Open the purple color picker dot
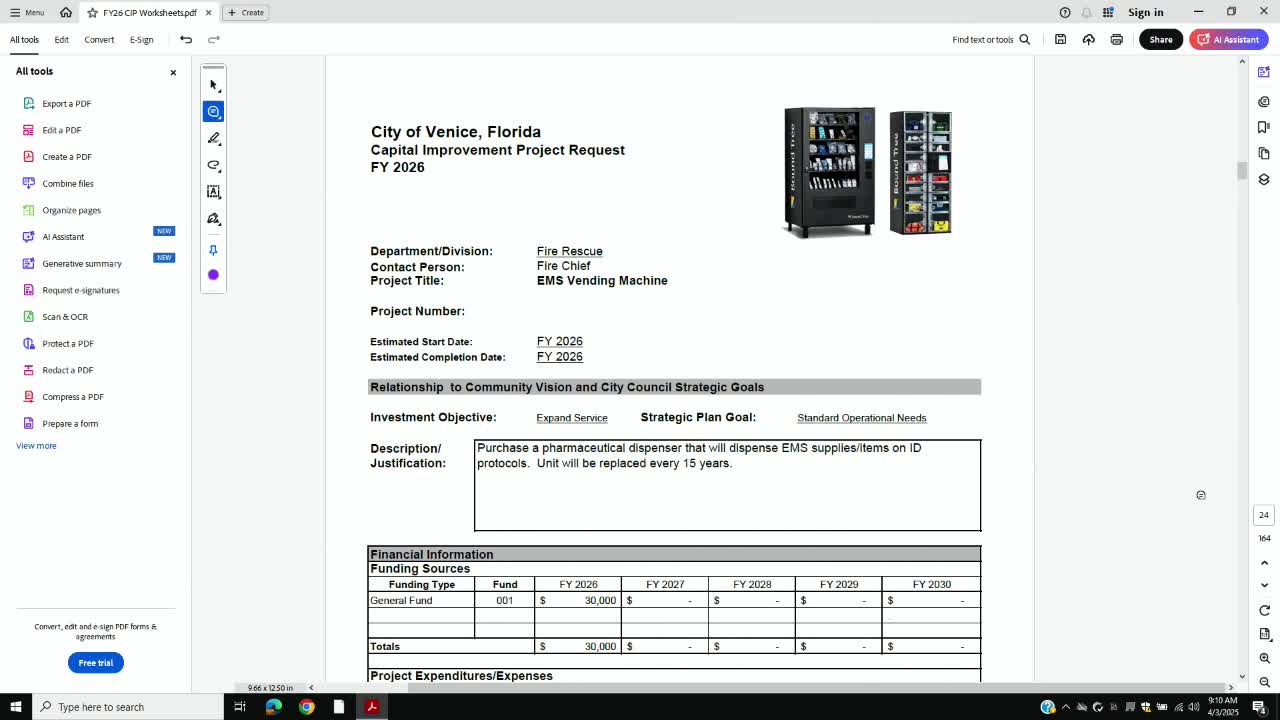The image size is (1280, 720). 213,275
